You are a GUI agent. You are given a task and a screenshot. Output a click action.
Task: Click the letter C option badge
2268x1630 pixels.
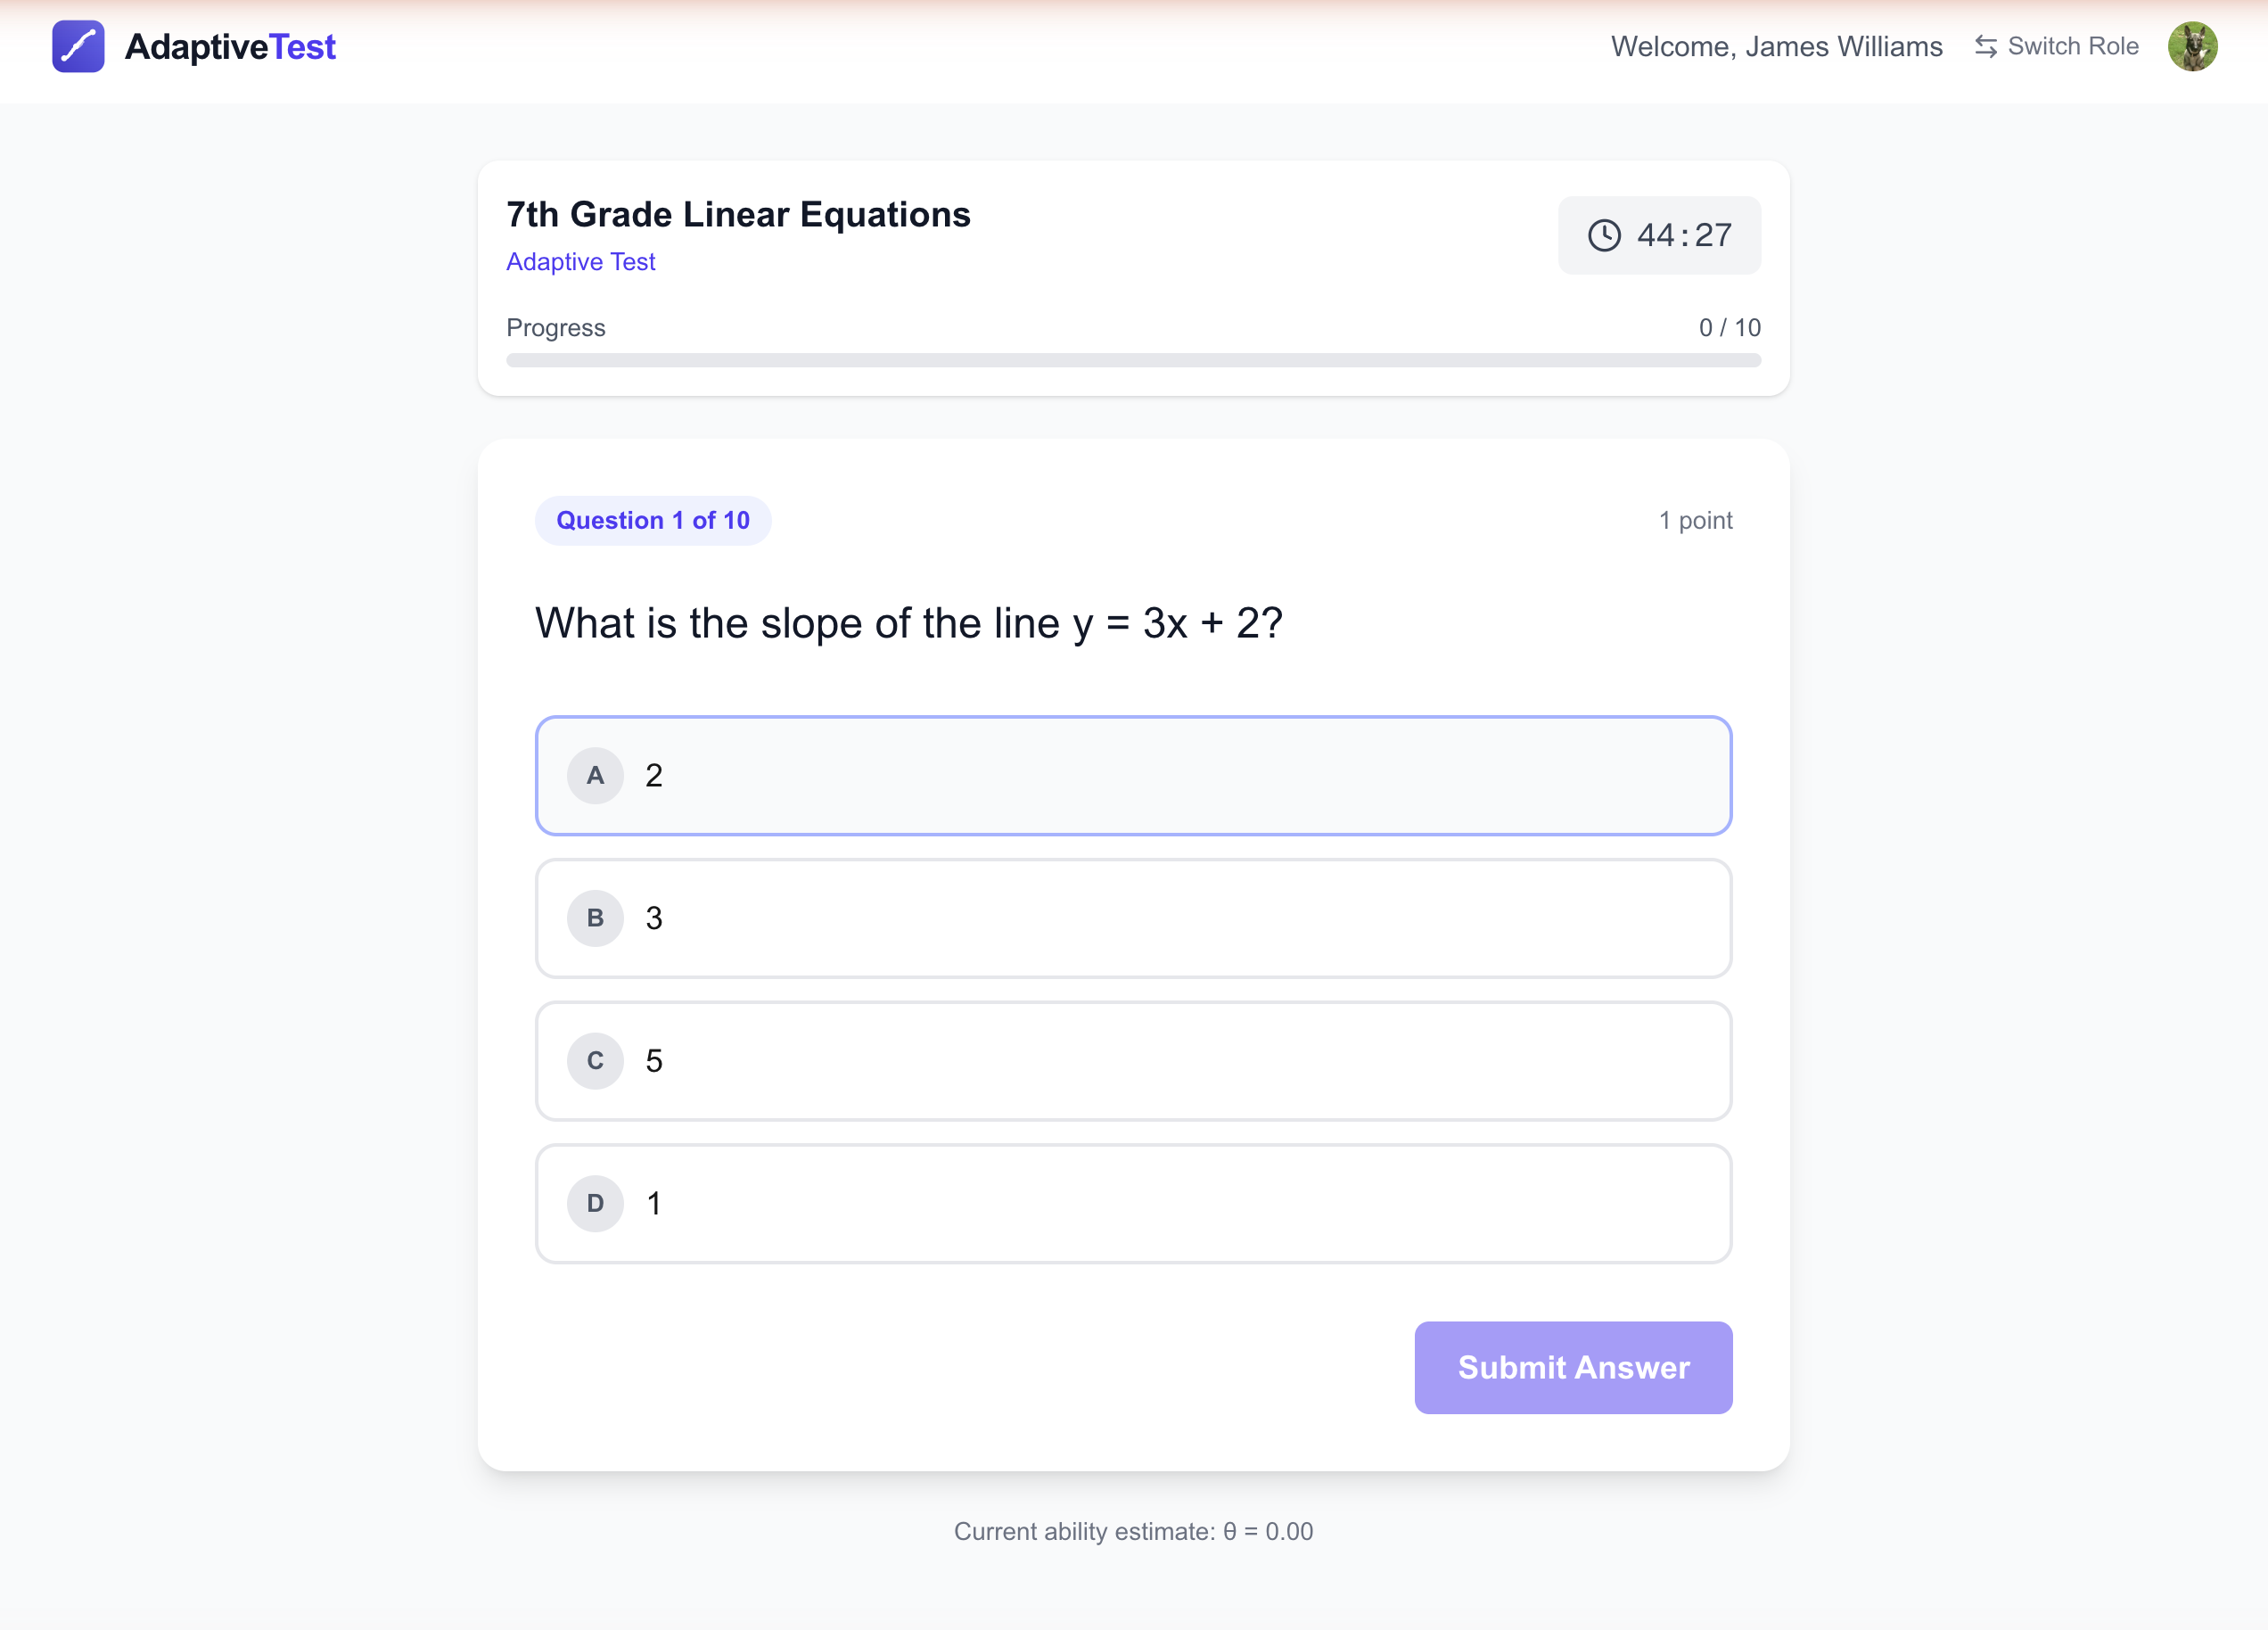(595, 1061)
